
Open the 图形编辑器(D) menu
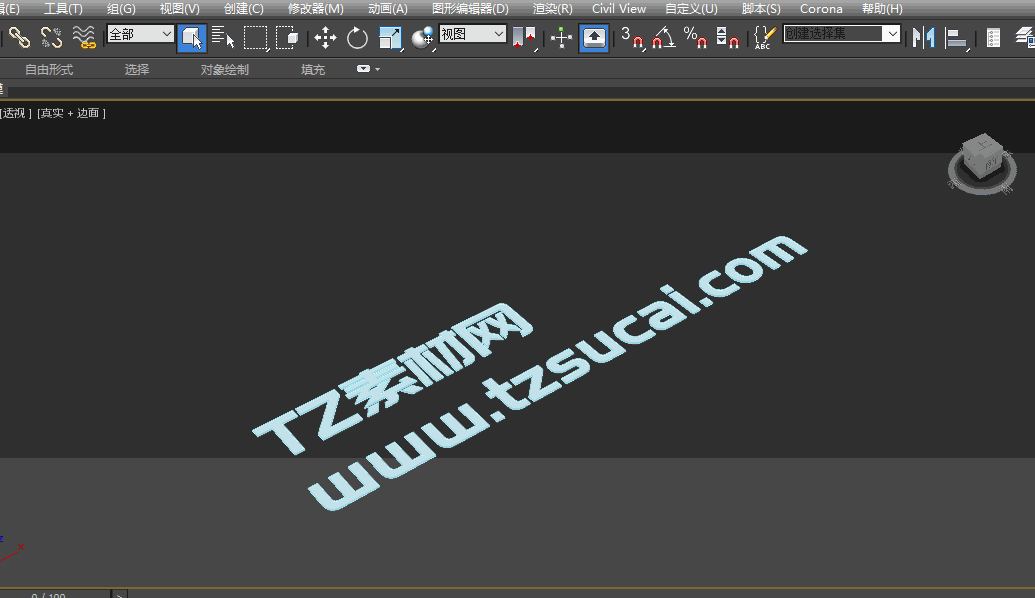[470, 9]
